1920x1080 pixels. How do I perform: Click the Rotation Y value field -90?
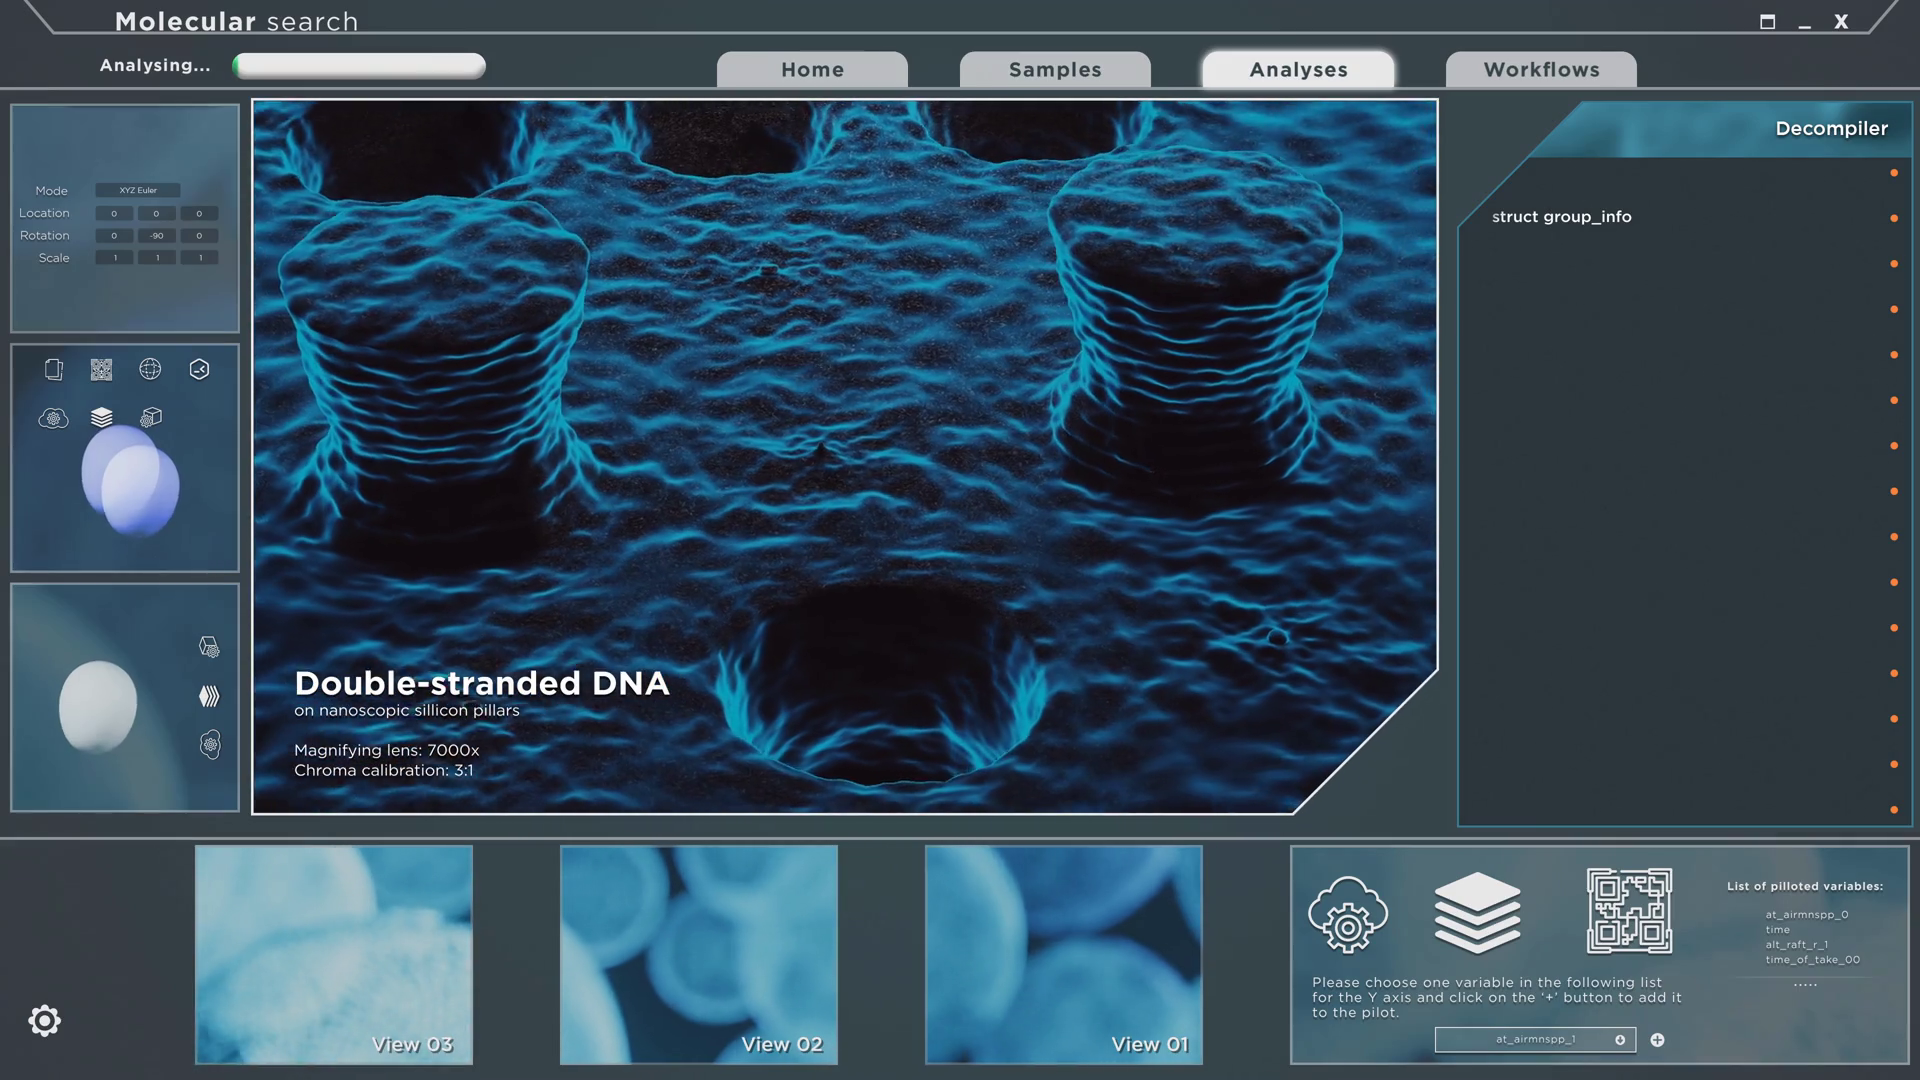click(x=156, y=236)
